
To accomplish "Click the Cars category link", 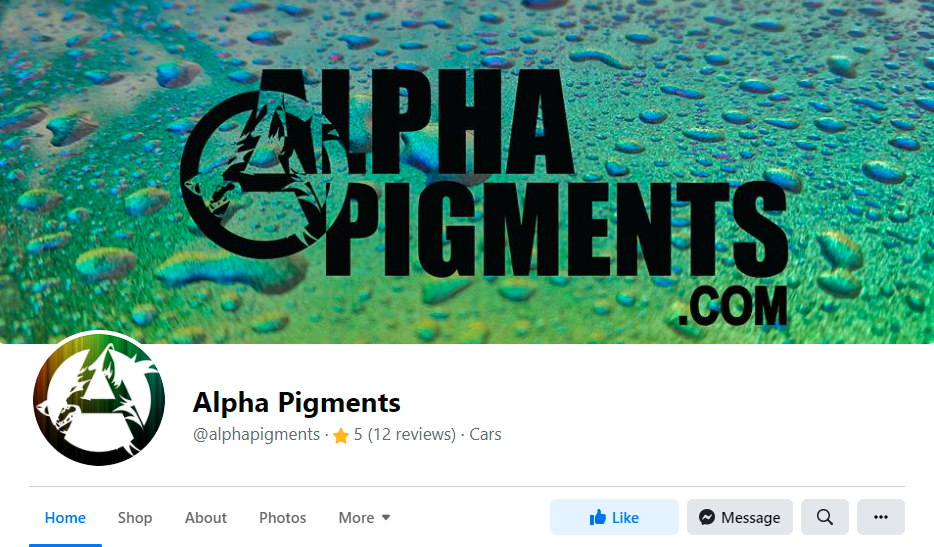I will (x=485, y=434).
